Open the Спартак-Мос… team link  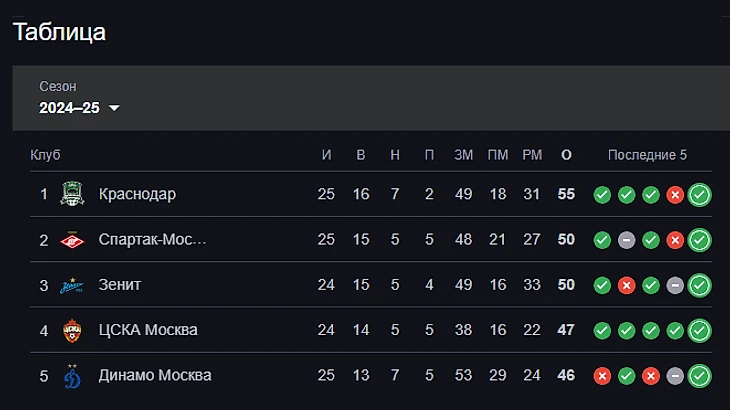point(152,240)
